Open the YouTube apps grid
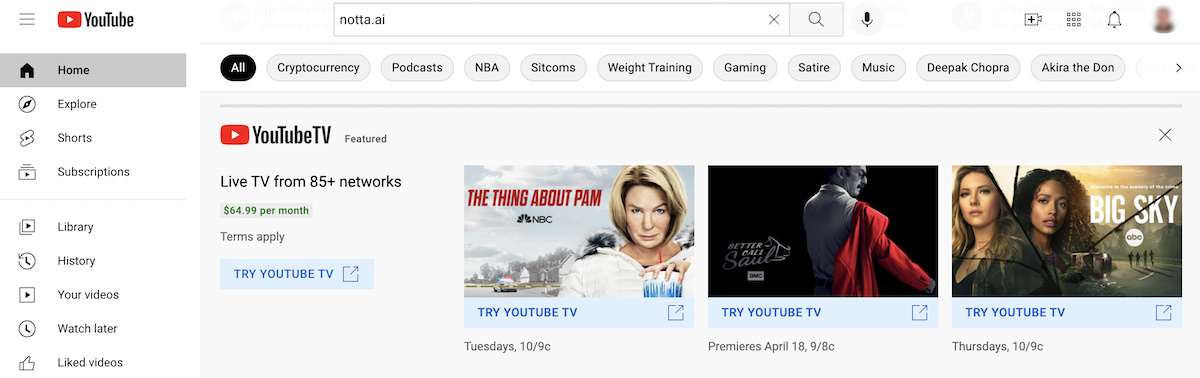This screenshot has width=1200, height=378. coord(1074,19)
